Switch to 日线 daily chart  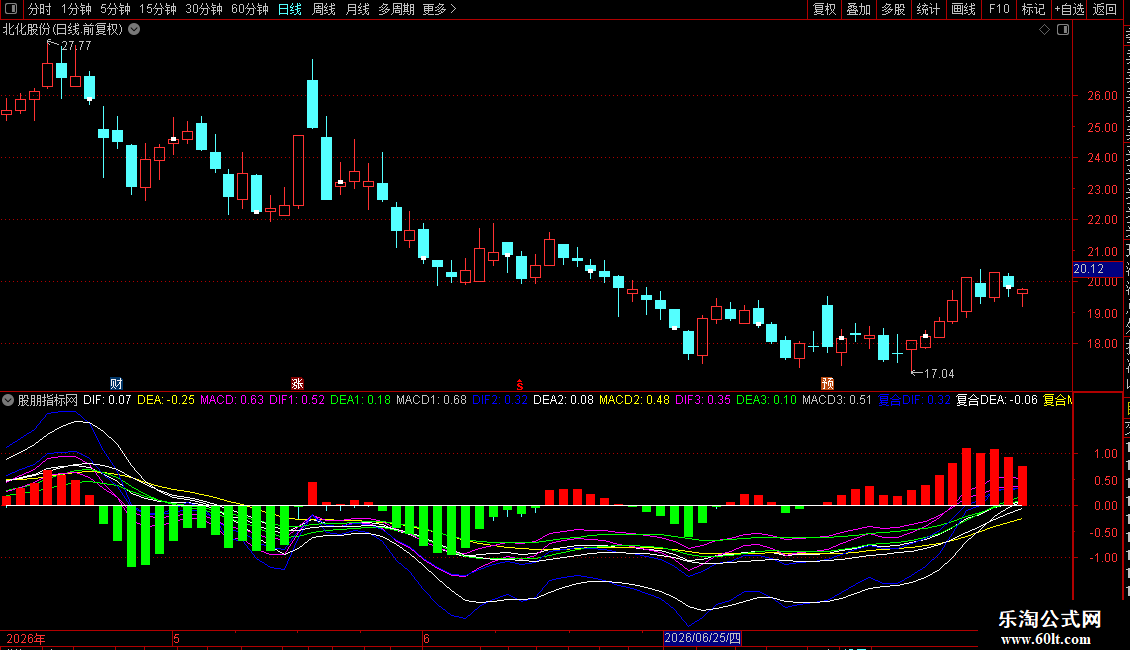(290, 9)
